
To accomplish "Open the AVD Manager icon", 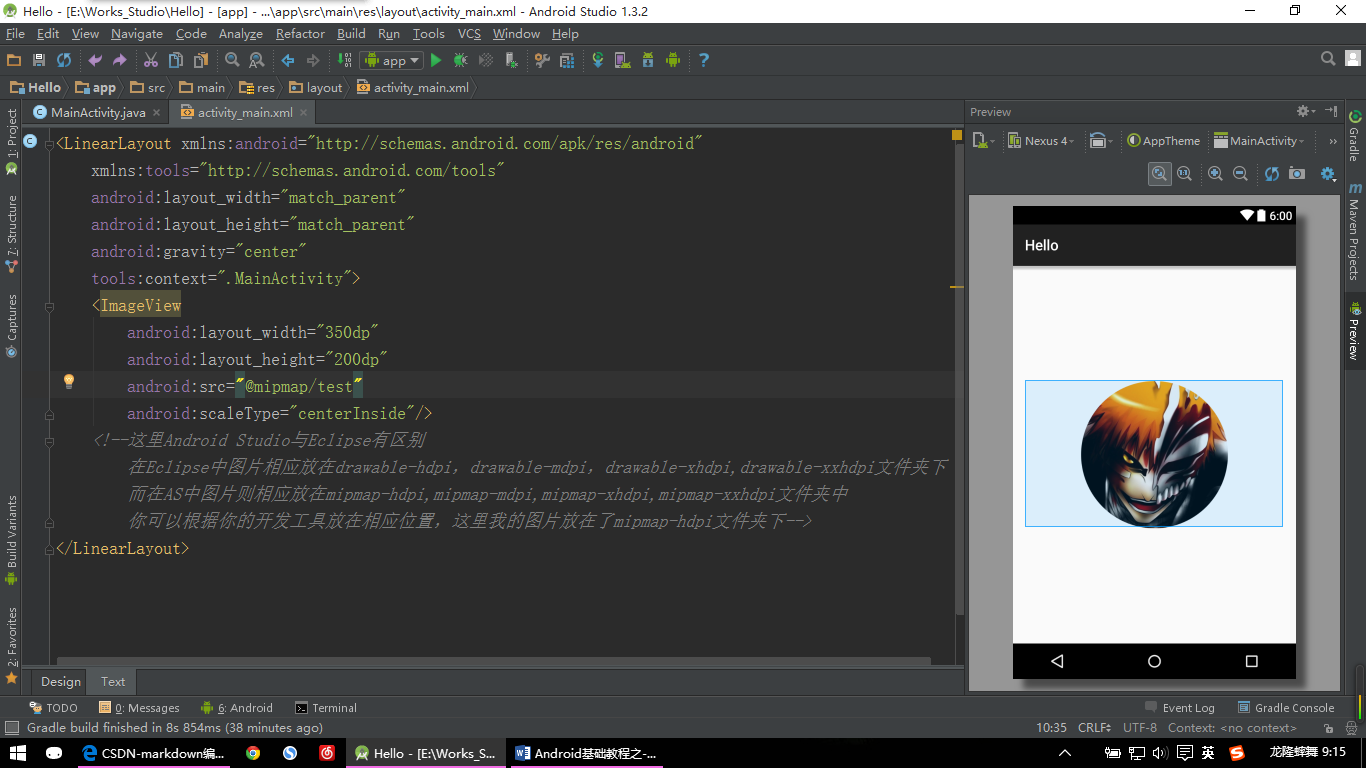I will 623,60.
